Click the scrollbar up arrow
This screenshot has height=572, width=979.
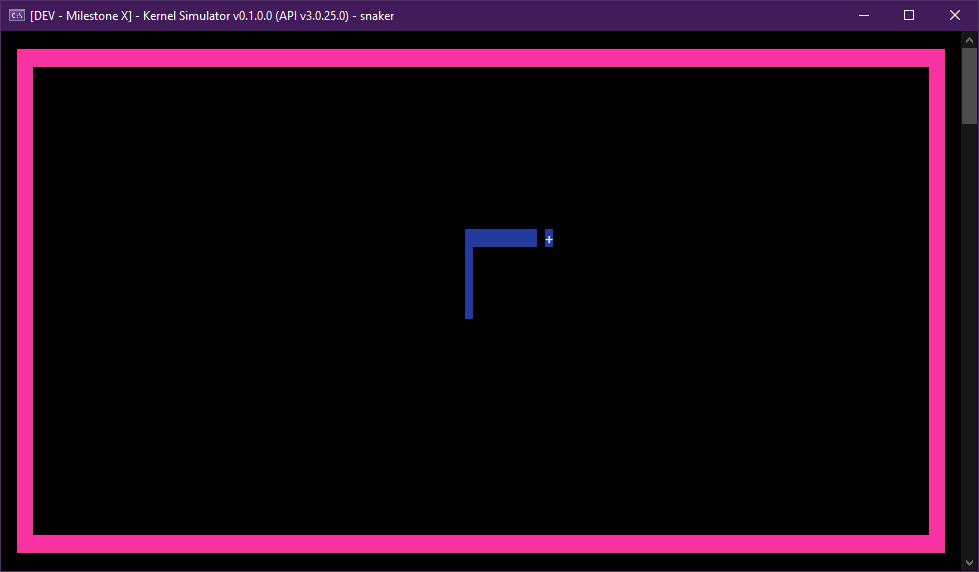click(x=970, y=40)
